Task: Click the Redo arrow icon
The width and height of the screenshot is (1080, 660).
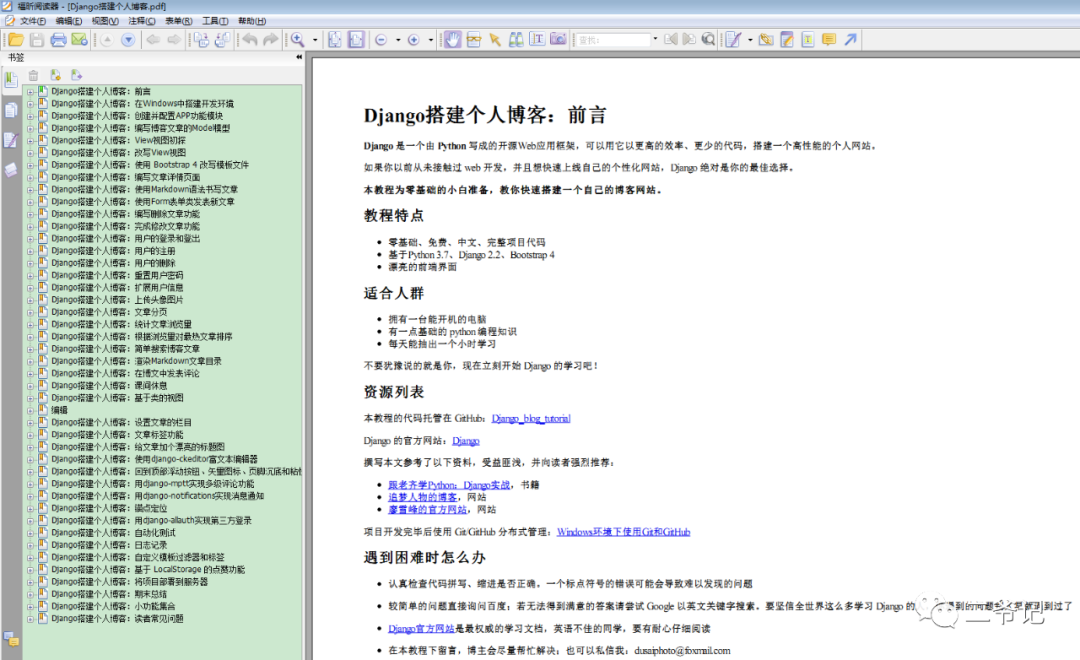Action: point(271,40)
